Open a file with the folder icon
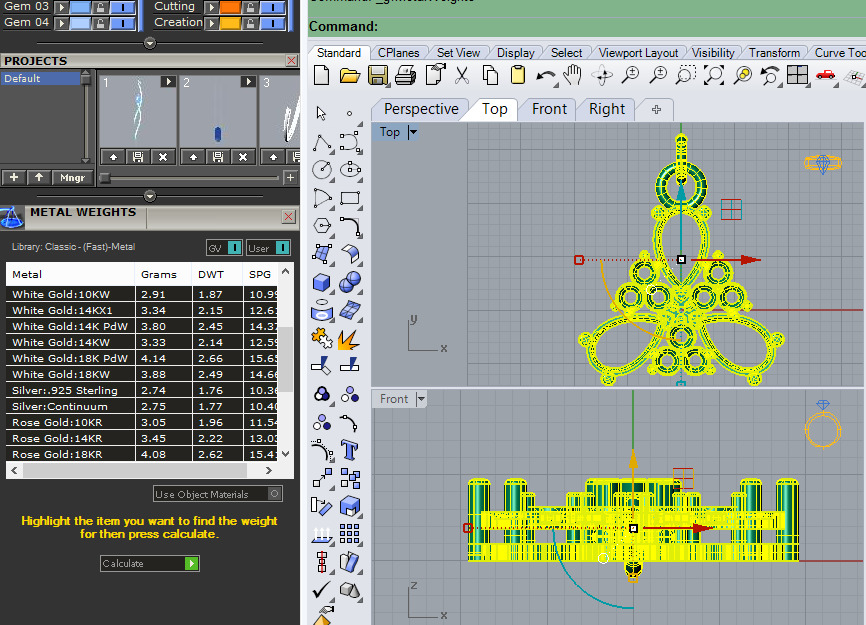 tap(350, 75)
